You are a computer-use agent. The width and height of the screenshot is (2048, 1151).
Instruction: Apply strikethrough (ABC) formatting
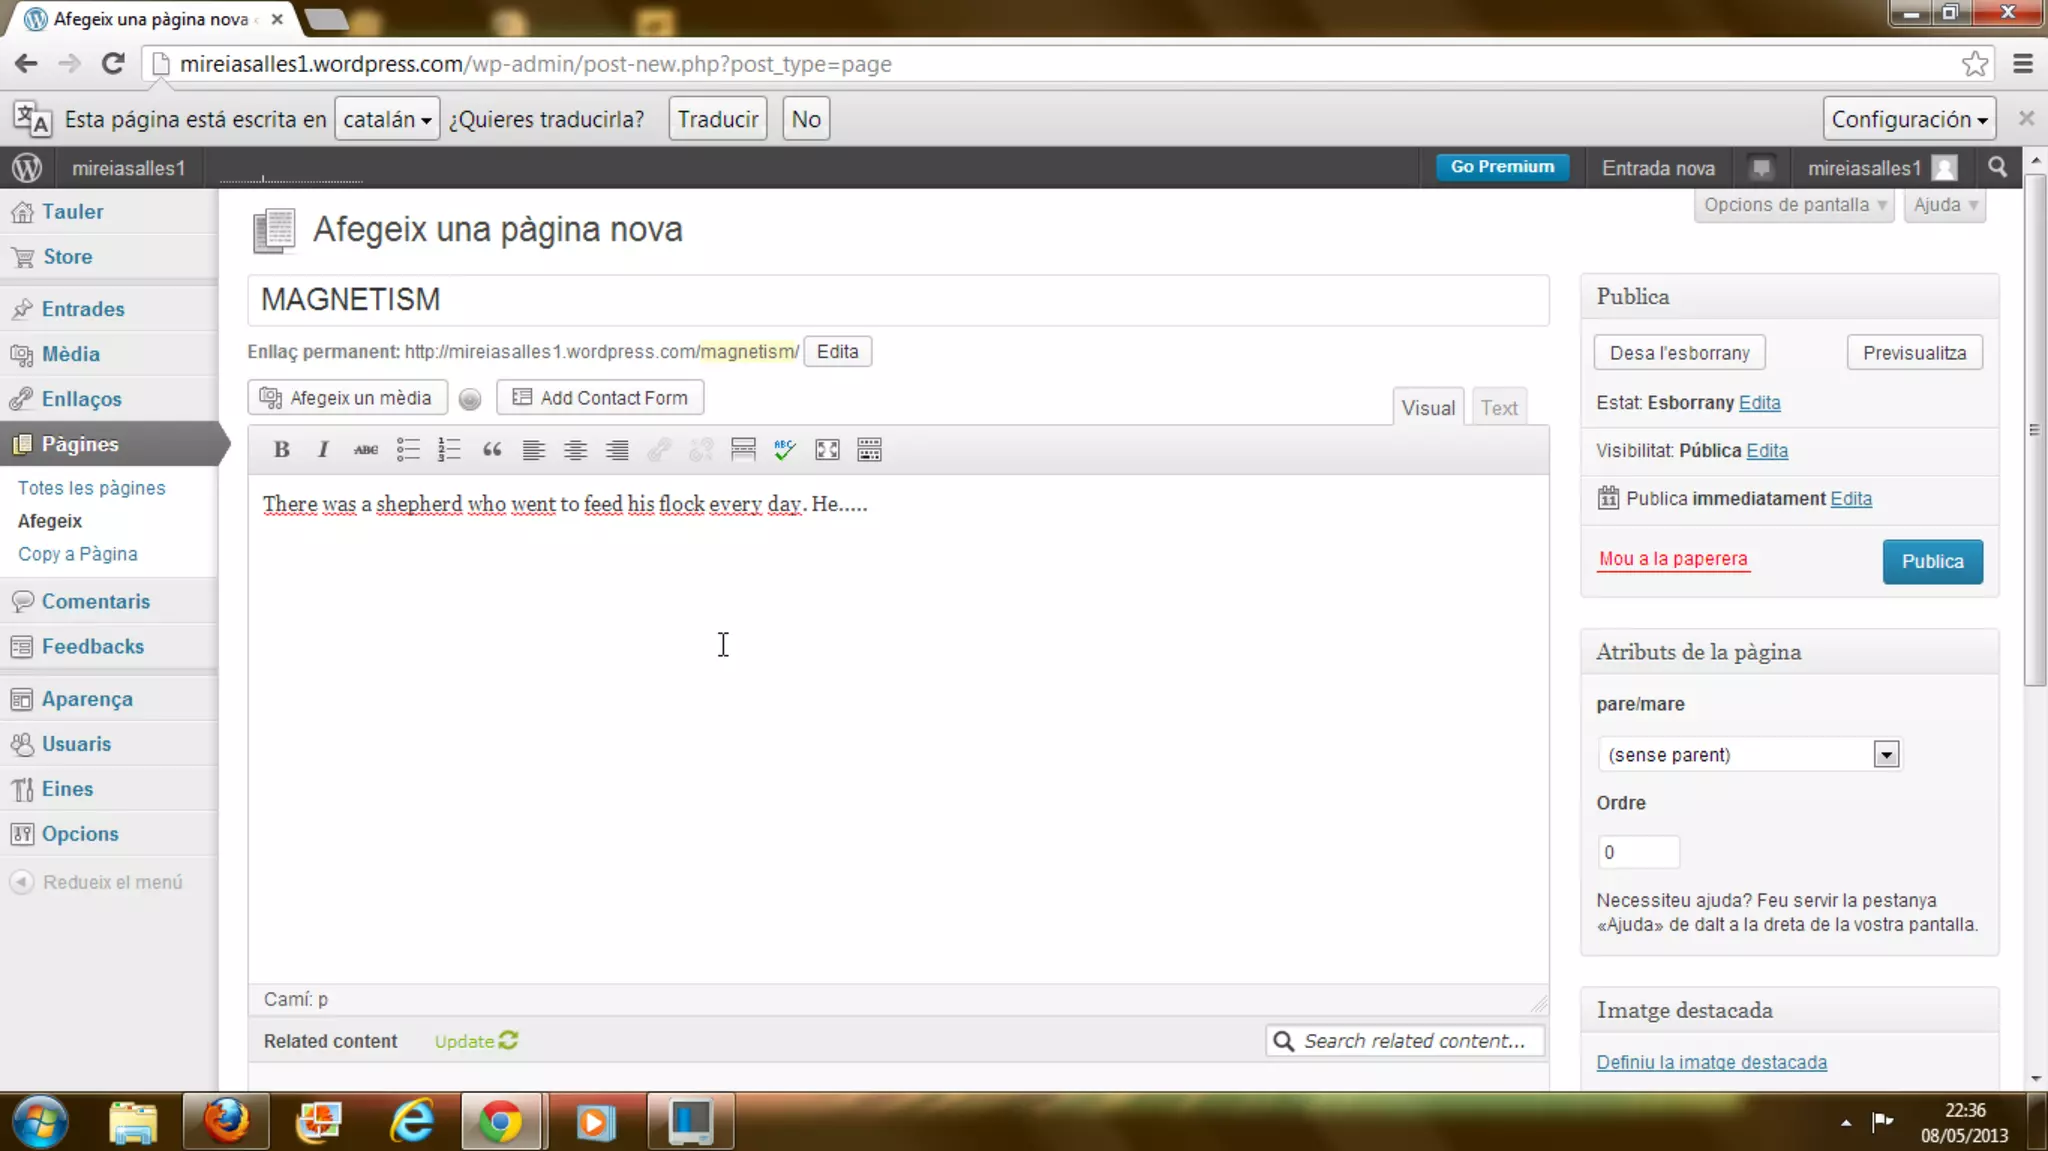365,450
